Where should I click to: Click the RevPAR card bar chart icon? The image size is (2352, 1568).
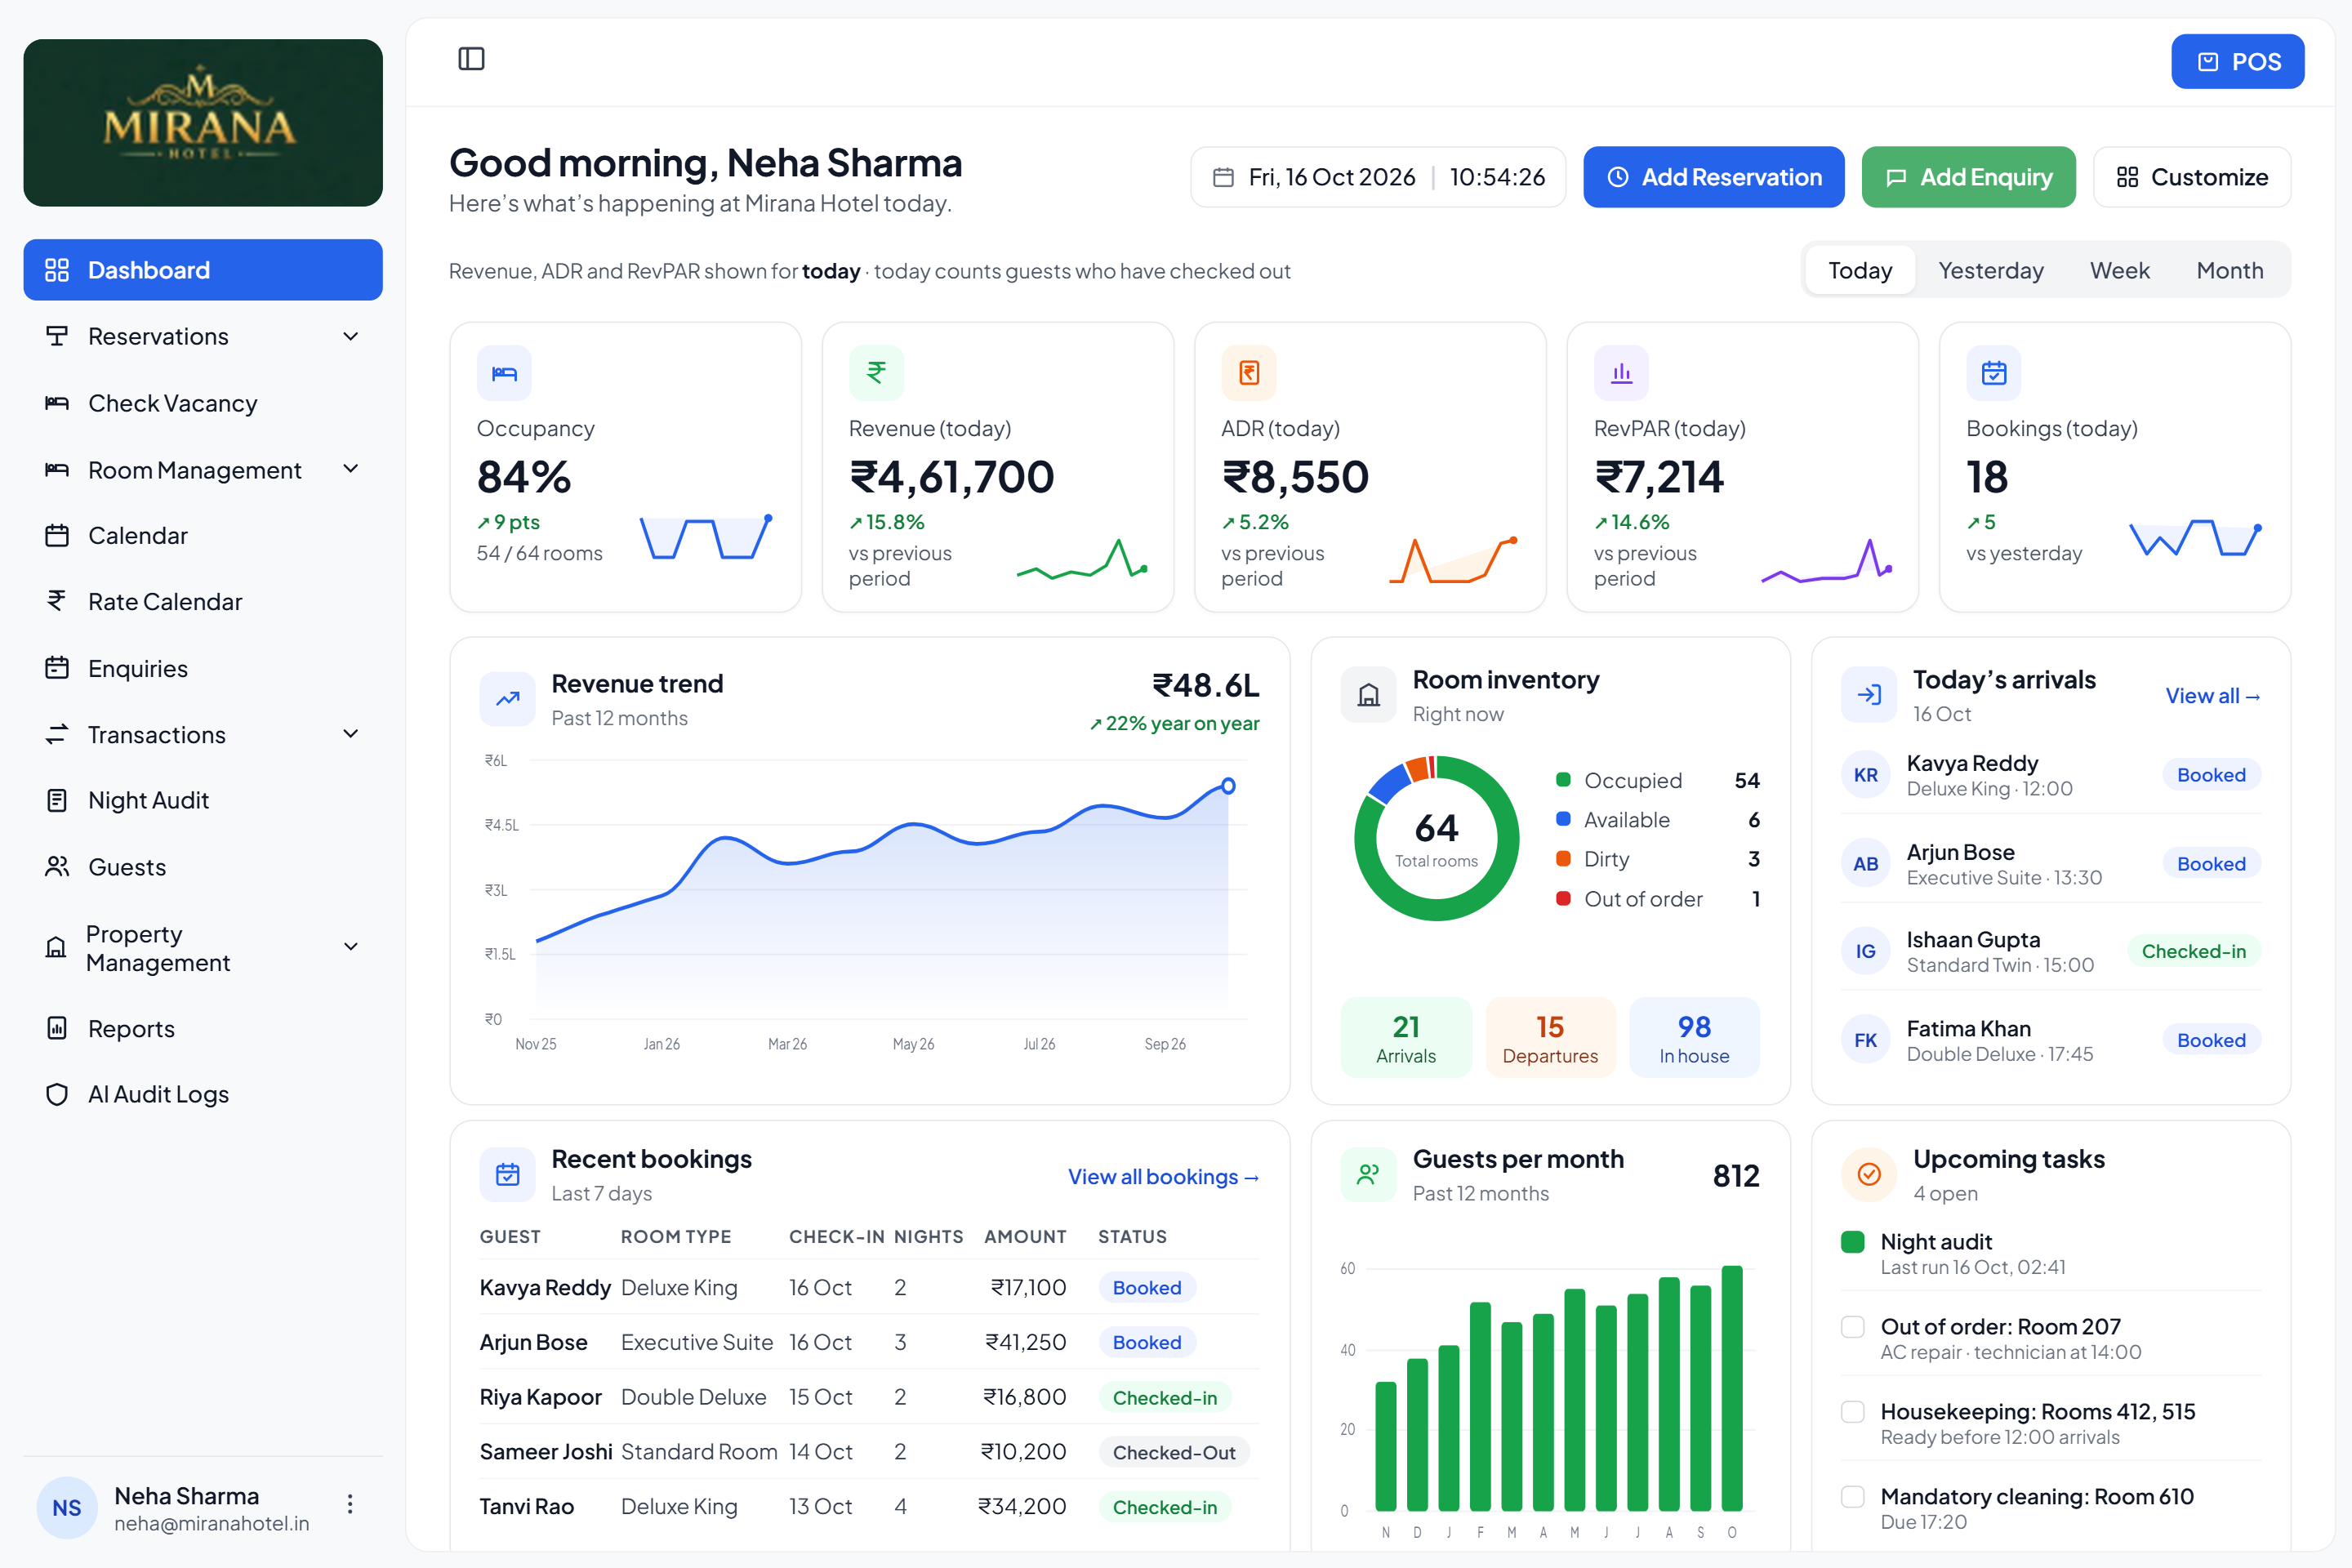click(x=1621, y=373)
